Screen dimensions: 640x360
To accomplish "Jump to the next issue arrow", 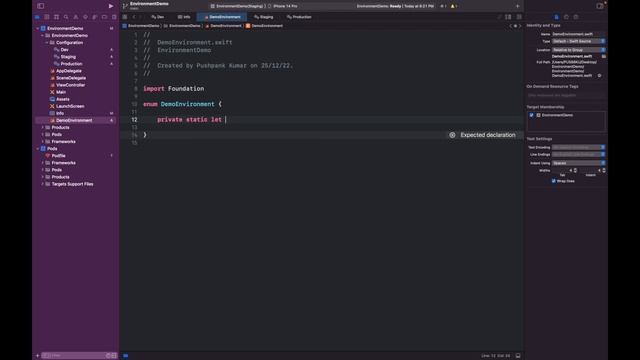I will 520,26.
